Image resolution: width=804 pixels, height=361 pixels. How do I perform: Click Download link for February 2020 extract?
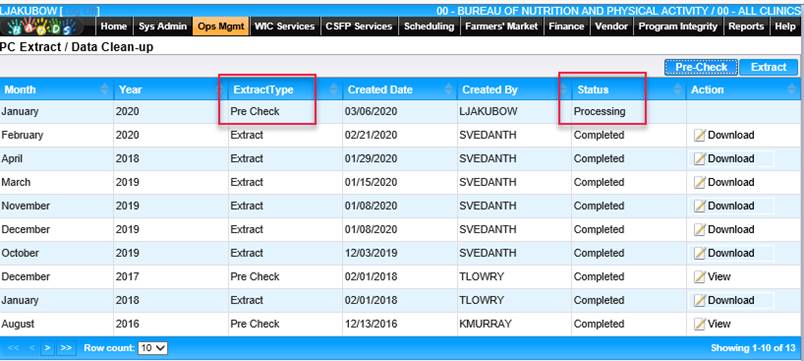click(731, 135)
